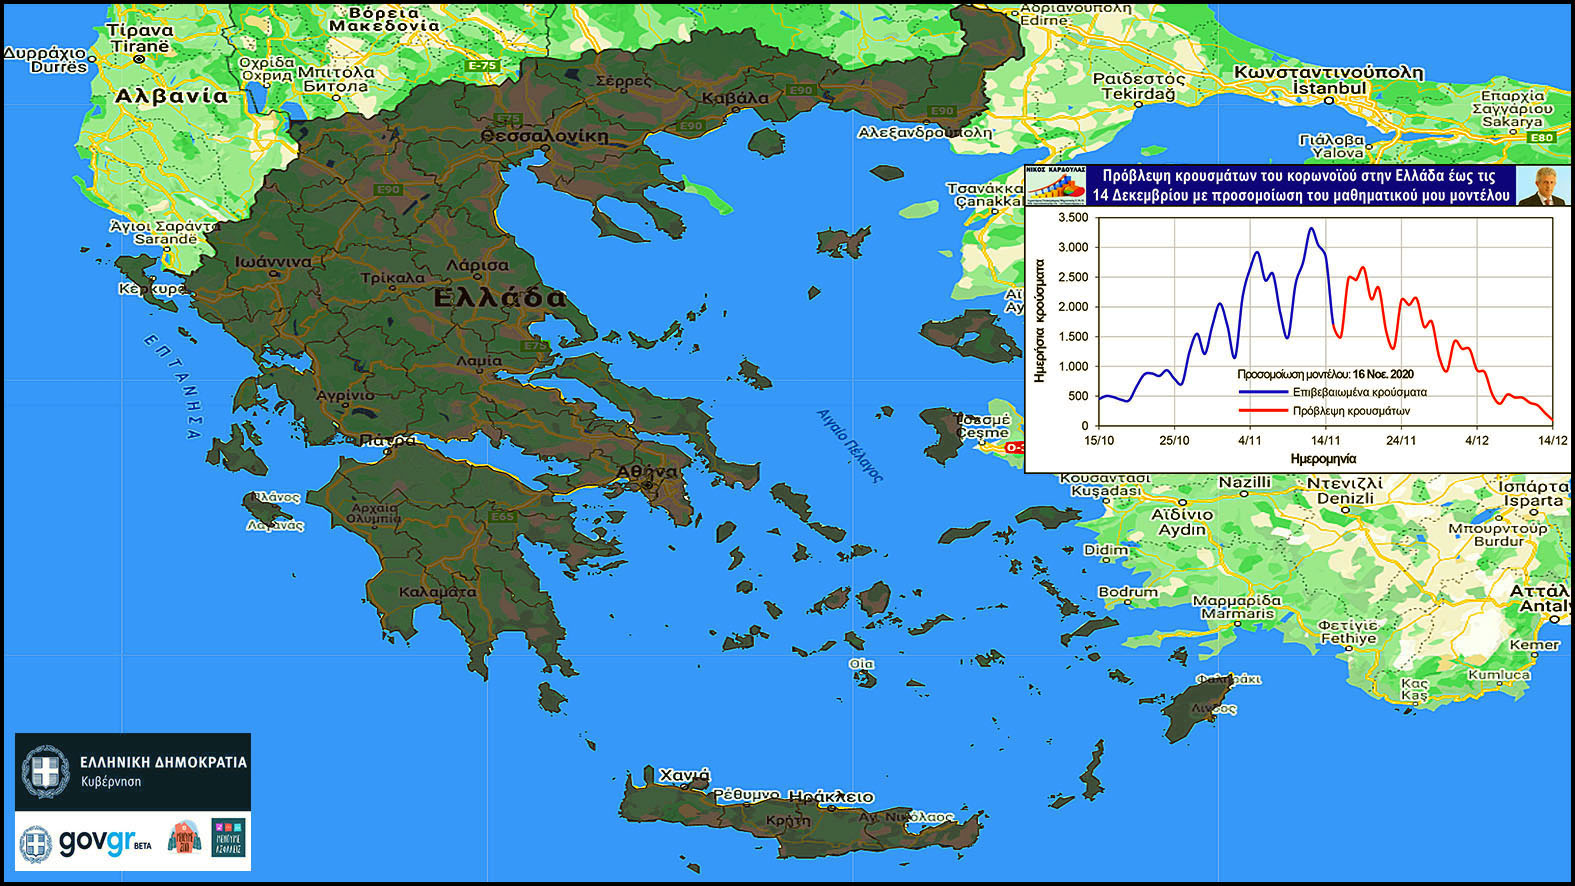Click the Κωνσταντινούπολη Istanbul label

(x=1328, y=72)
